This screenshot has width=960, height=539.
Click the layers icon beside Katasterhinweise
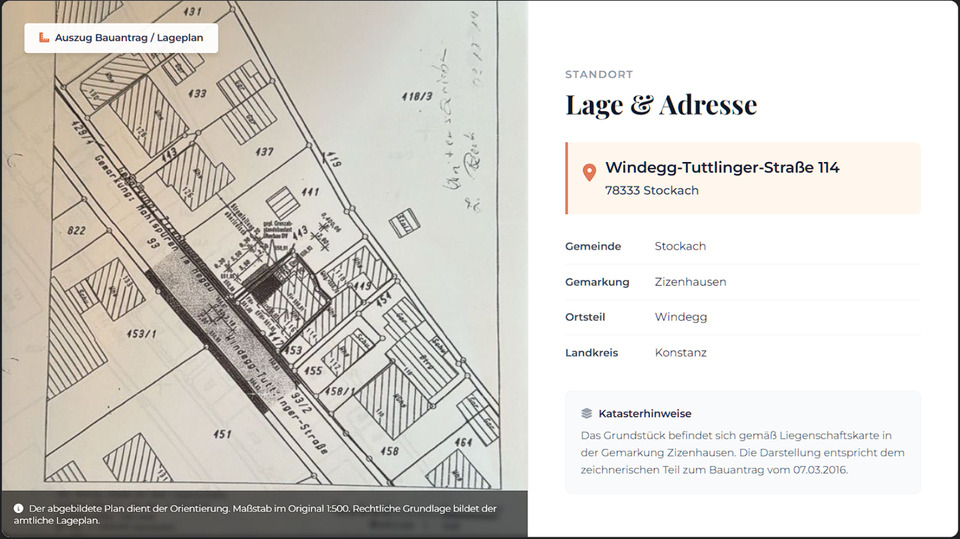click(587, 413)
